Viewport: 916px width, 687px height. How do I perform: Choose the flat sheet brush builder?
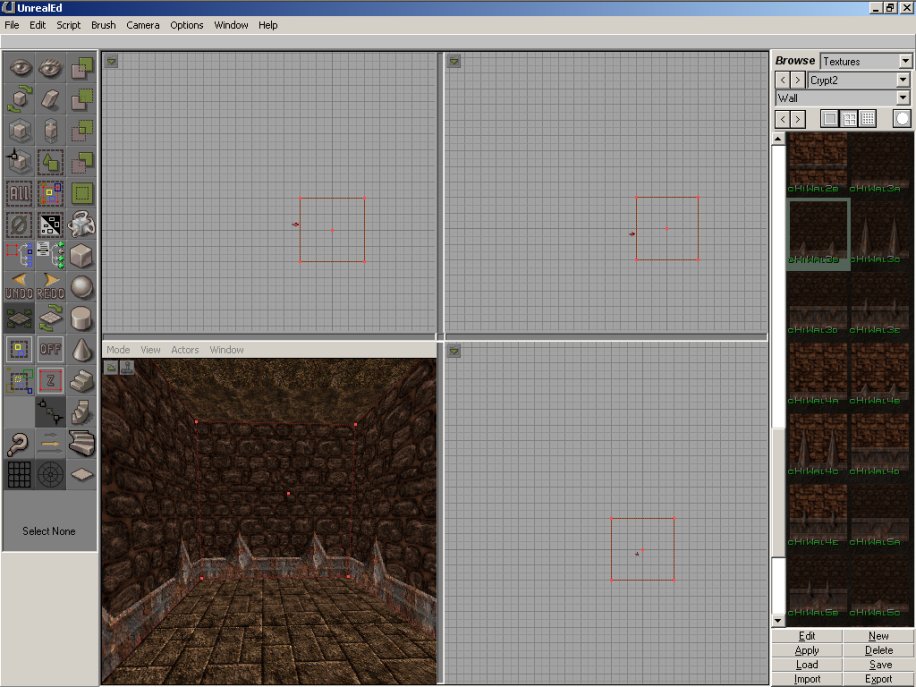click(x=81, y=475)
